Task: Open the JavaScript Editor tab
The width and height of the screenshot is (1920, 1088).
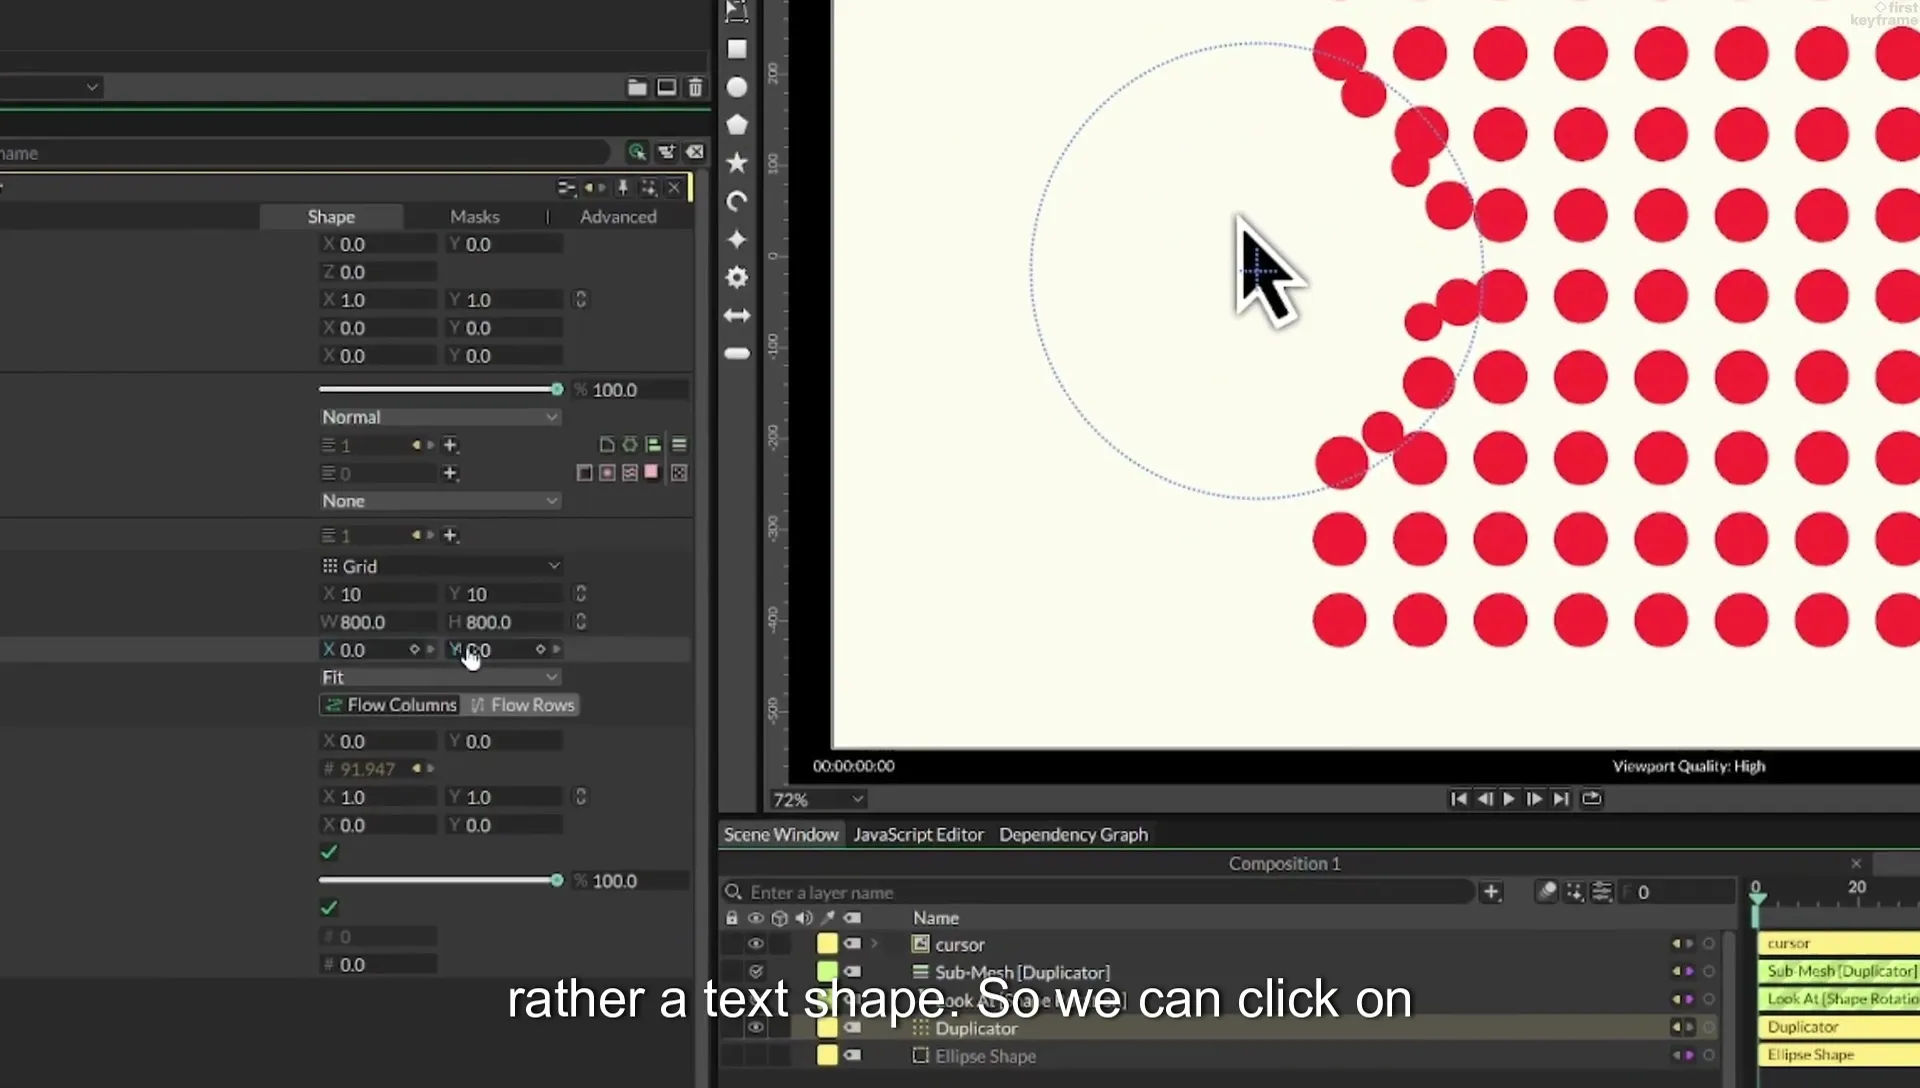Action: (918, 835)
